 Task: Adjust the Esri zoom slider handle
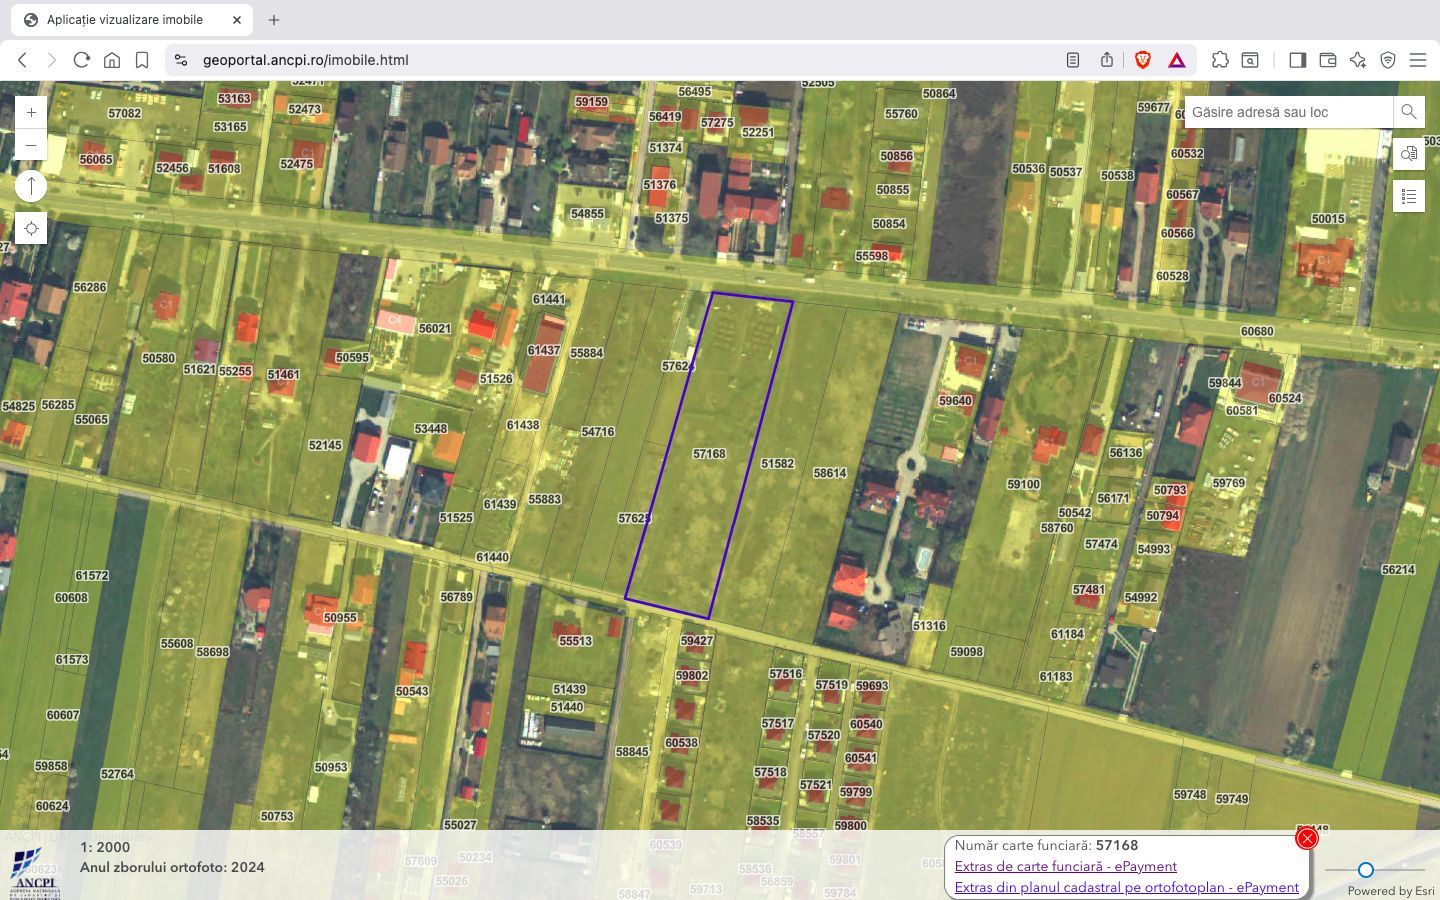1366,870
